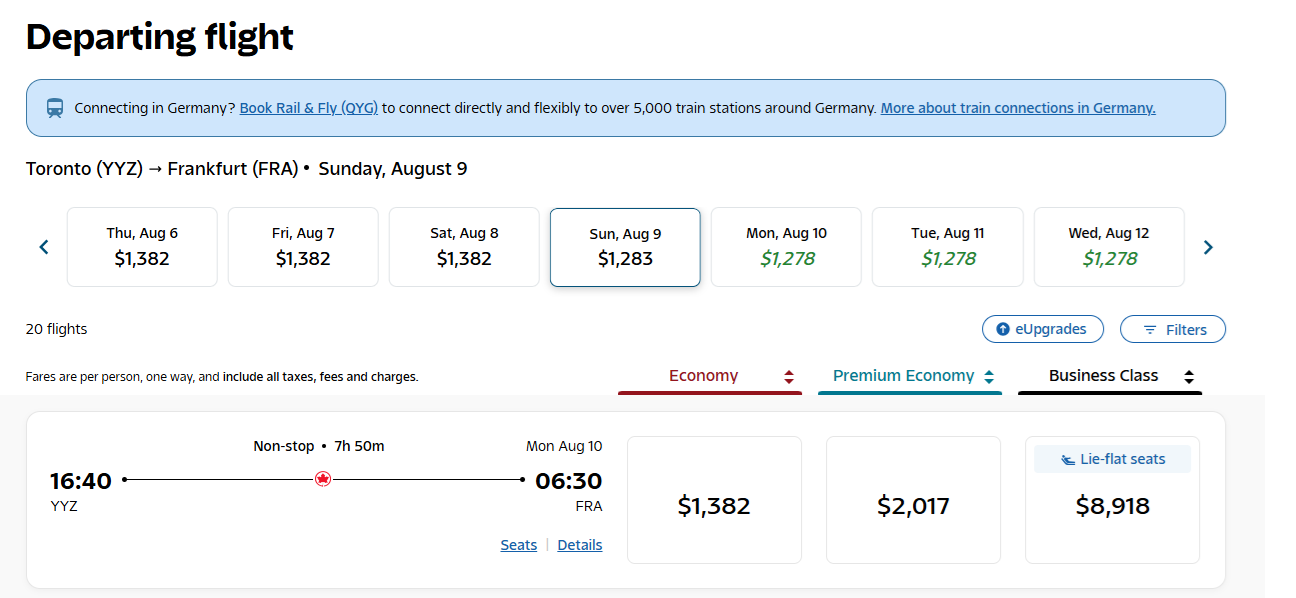Screen dimensions: 1296x598
Task: Click the Mon Aug 10 arrival date label
Action: [564, 446]
